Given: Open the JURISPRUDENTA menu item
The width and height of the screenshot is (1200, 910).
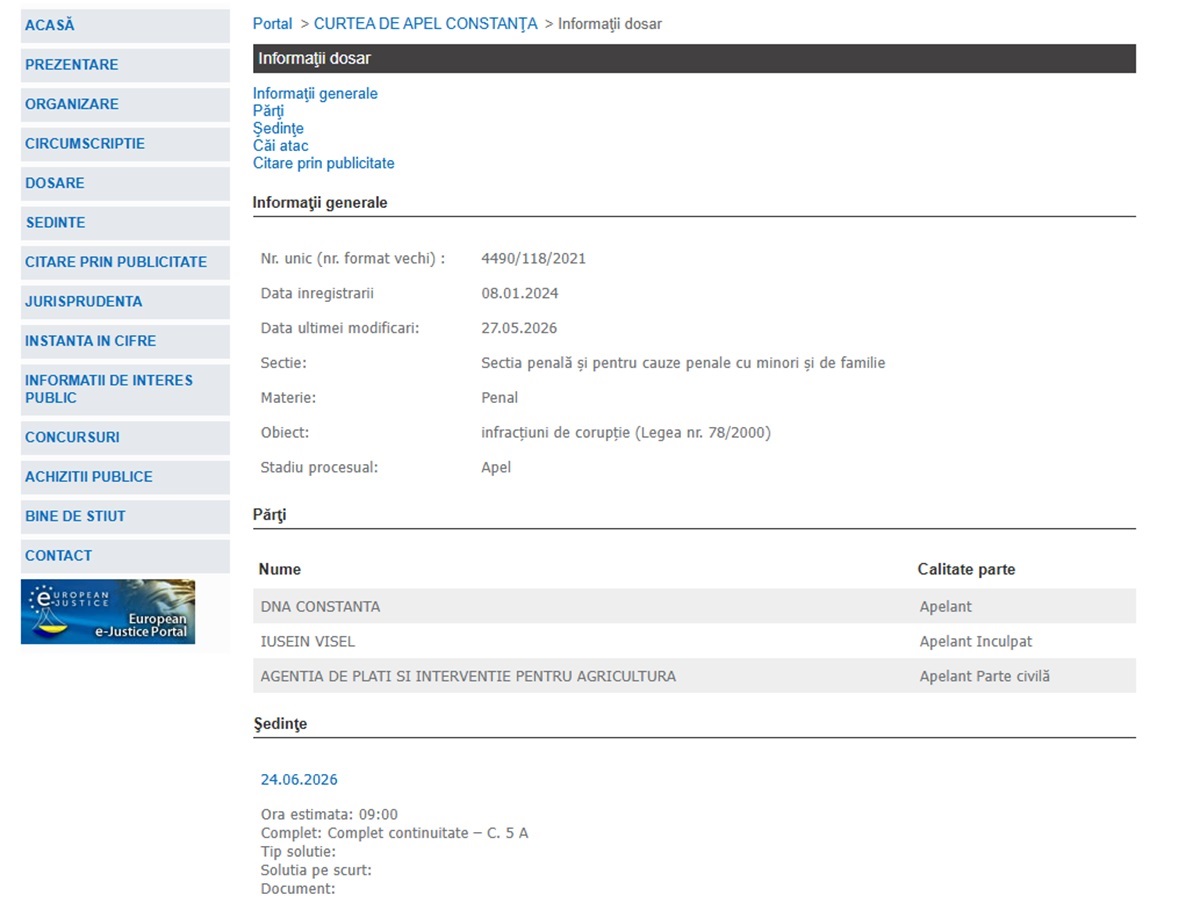Looking at the screenshot, I should [x=125, y=302].
